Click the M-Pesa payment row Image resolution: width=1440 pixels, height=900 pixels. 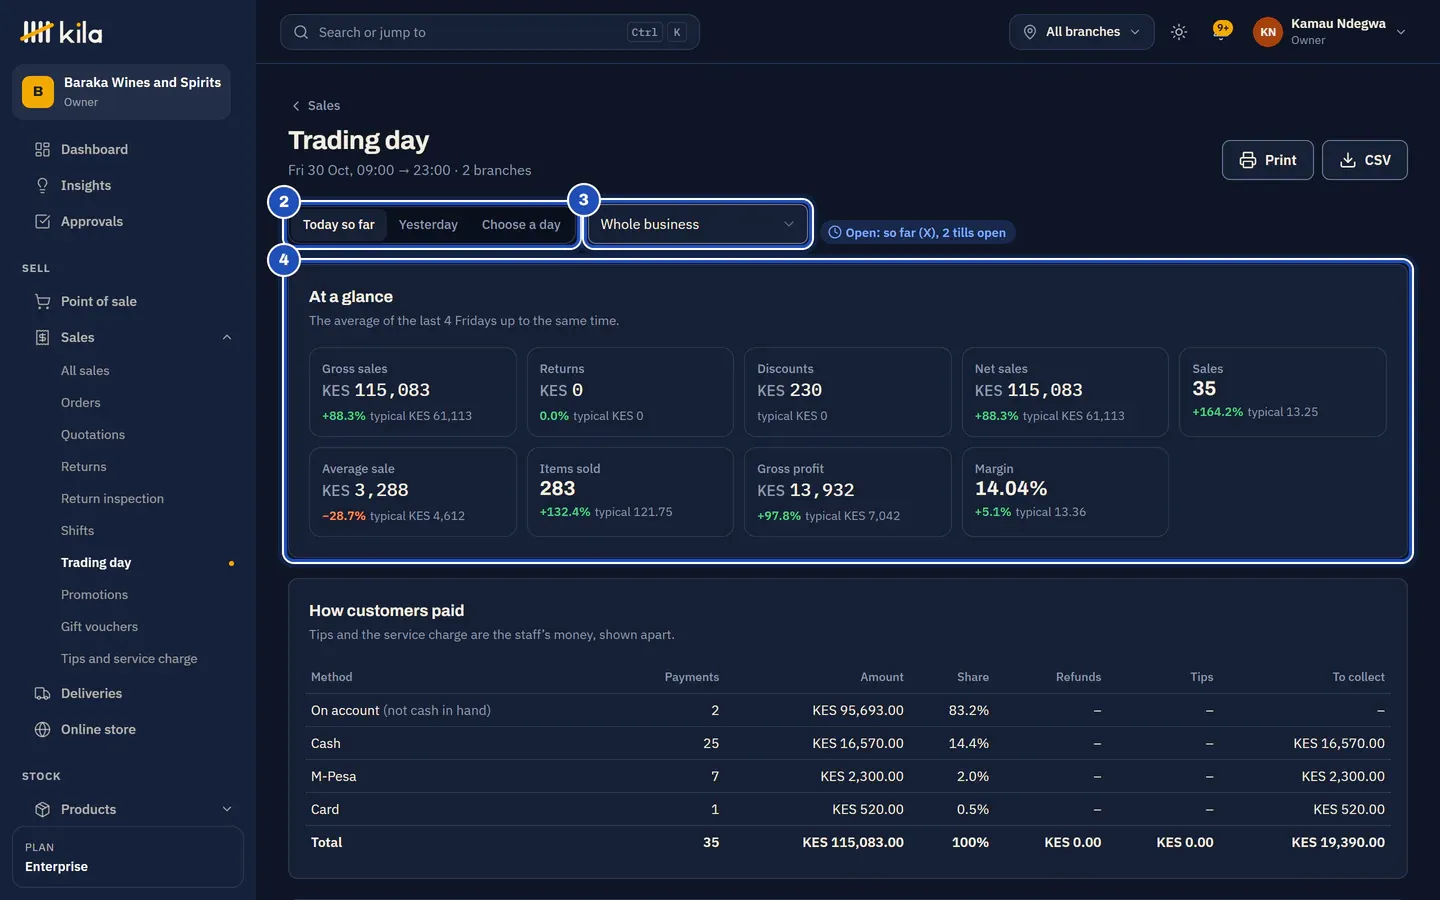click(x=847, y=776)
